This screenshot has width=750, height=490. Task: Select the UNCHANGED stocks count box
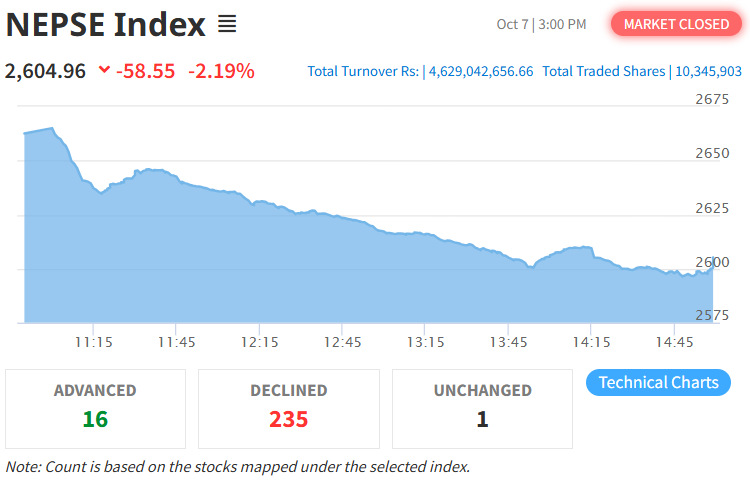(482, 408)
